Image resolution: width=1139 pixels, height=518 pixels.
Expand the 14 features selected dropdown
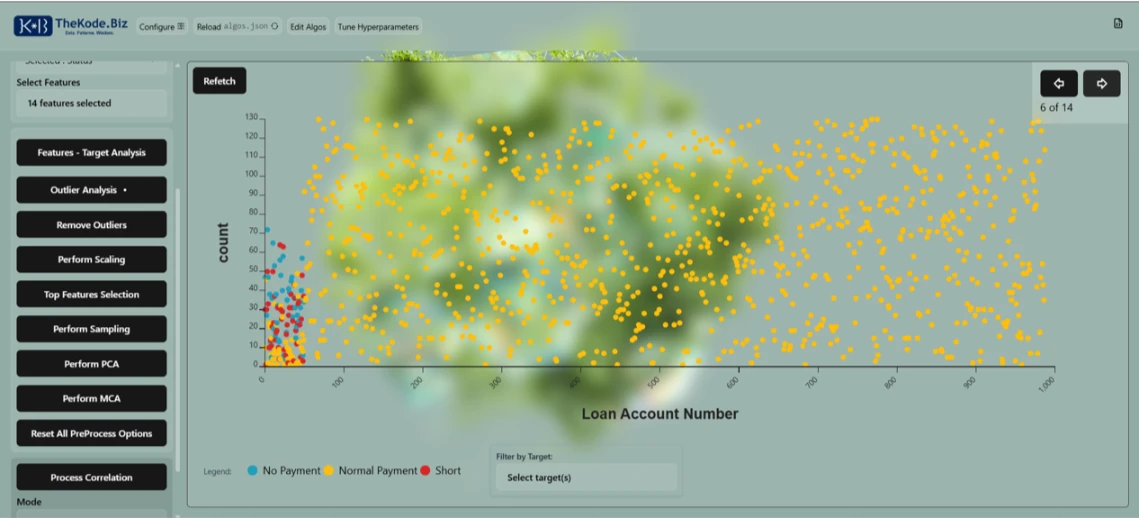[x=91, y=103]
